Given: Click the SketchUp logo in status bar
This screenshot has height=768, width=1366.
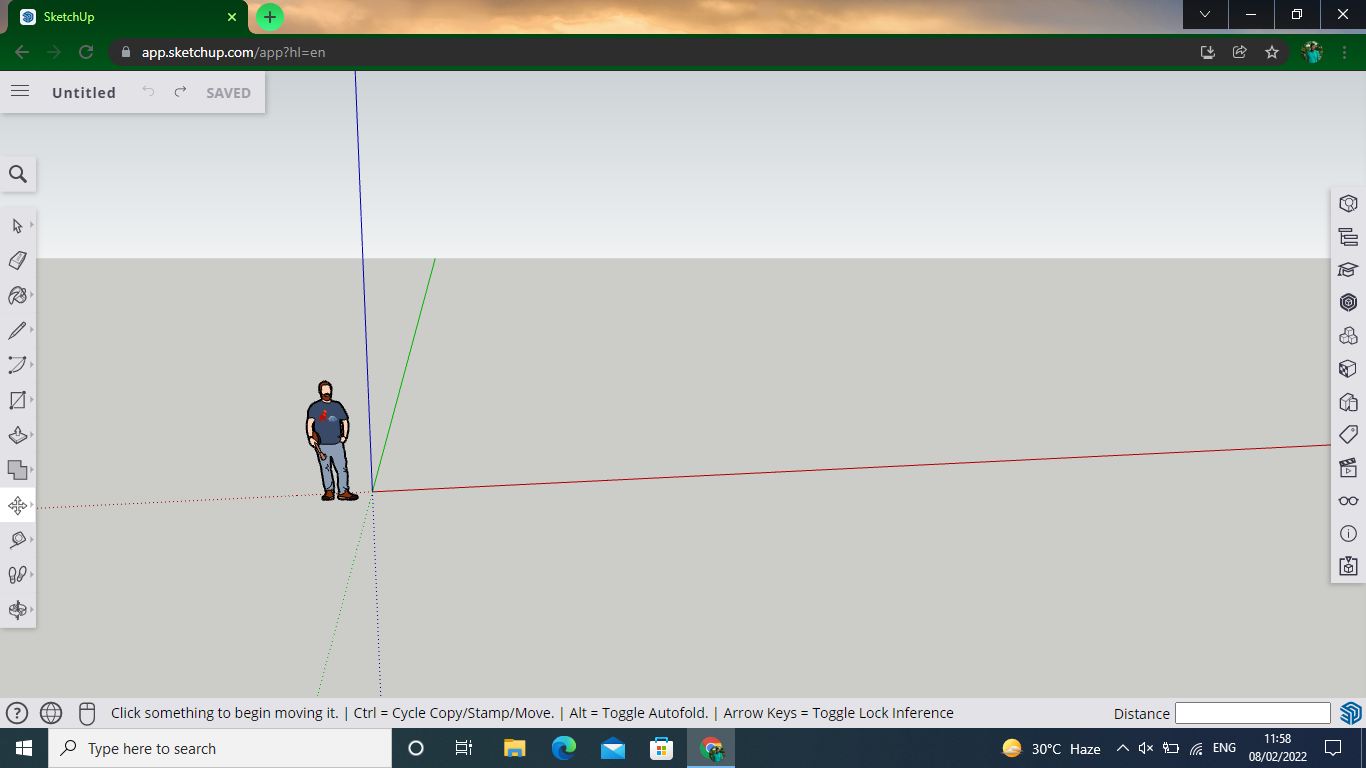Looking at the screenshot, I should click(x=1351, y=713).
